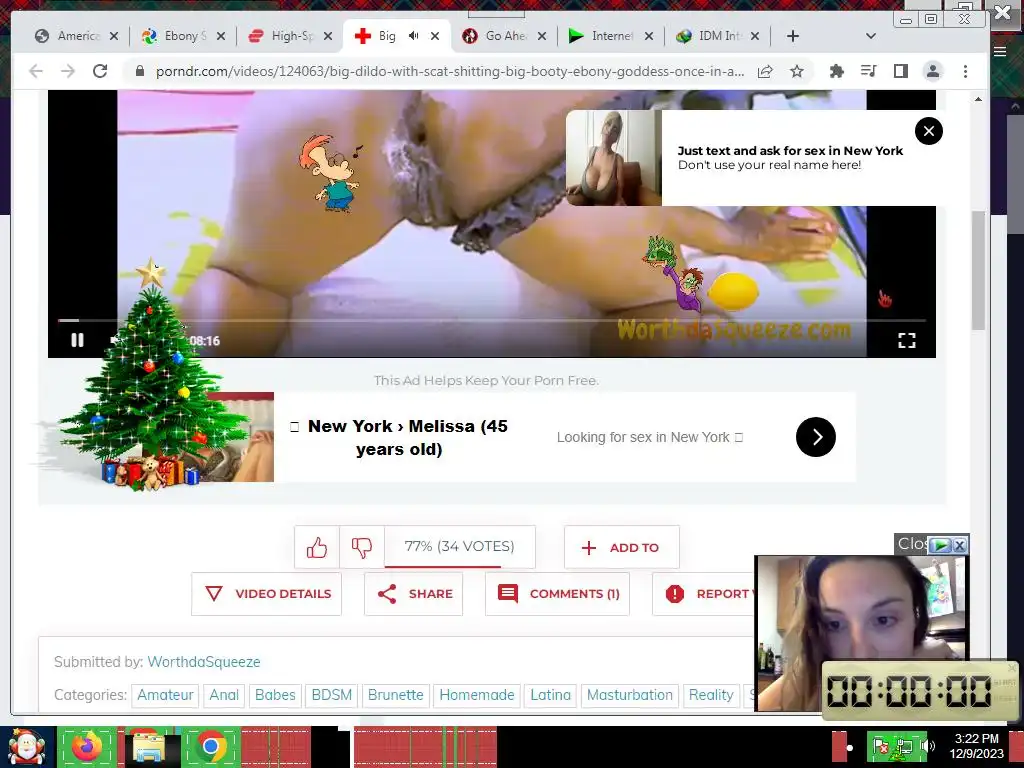
Task: Click the browser forward arrow
Action: coord(68,71)
